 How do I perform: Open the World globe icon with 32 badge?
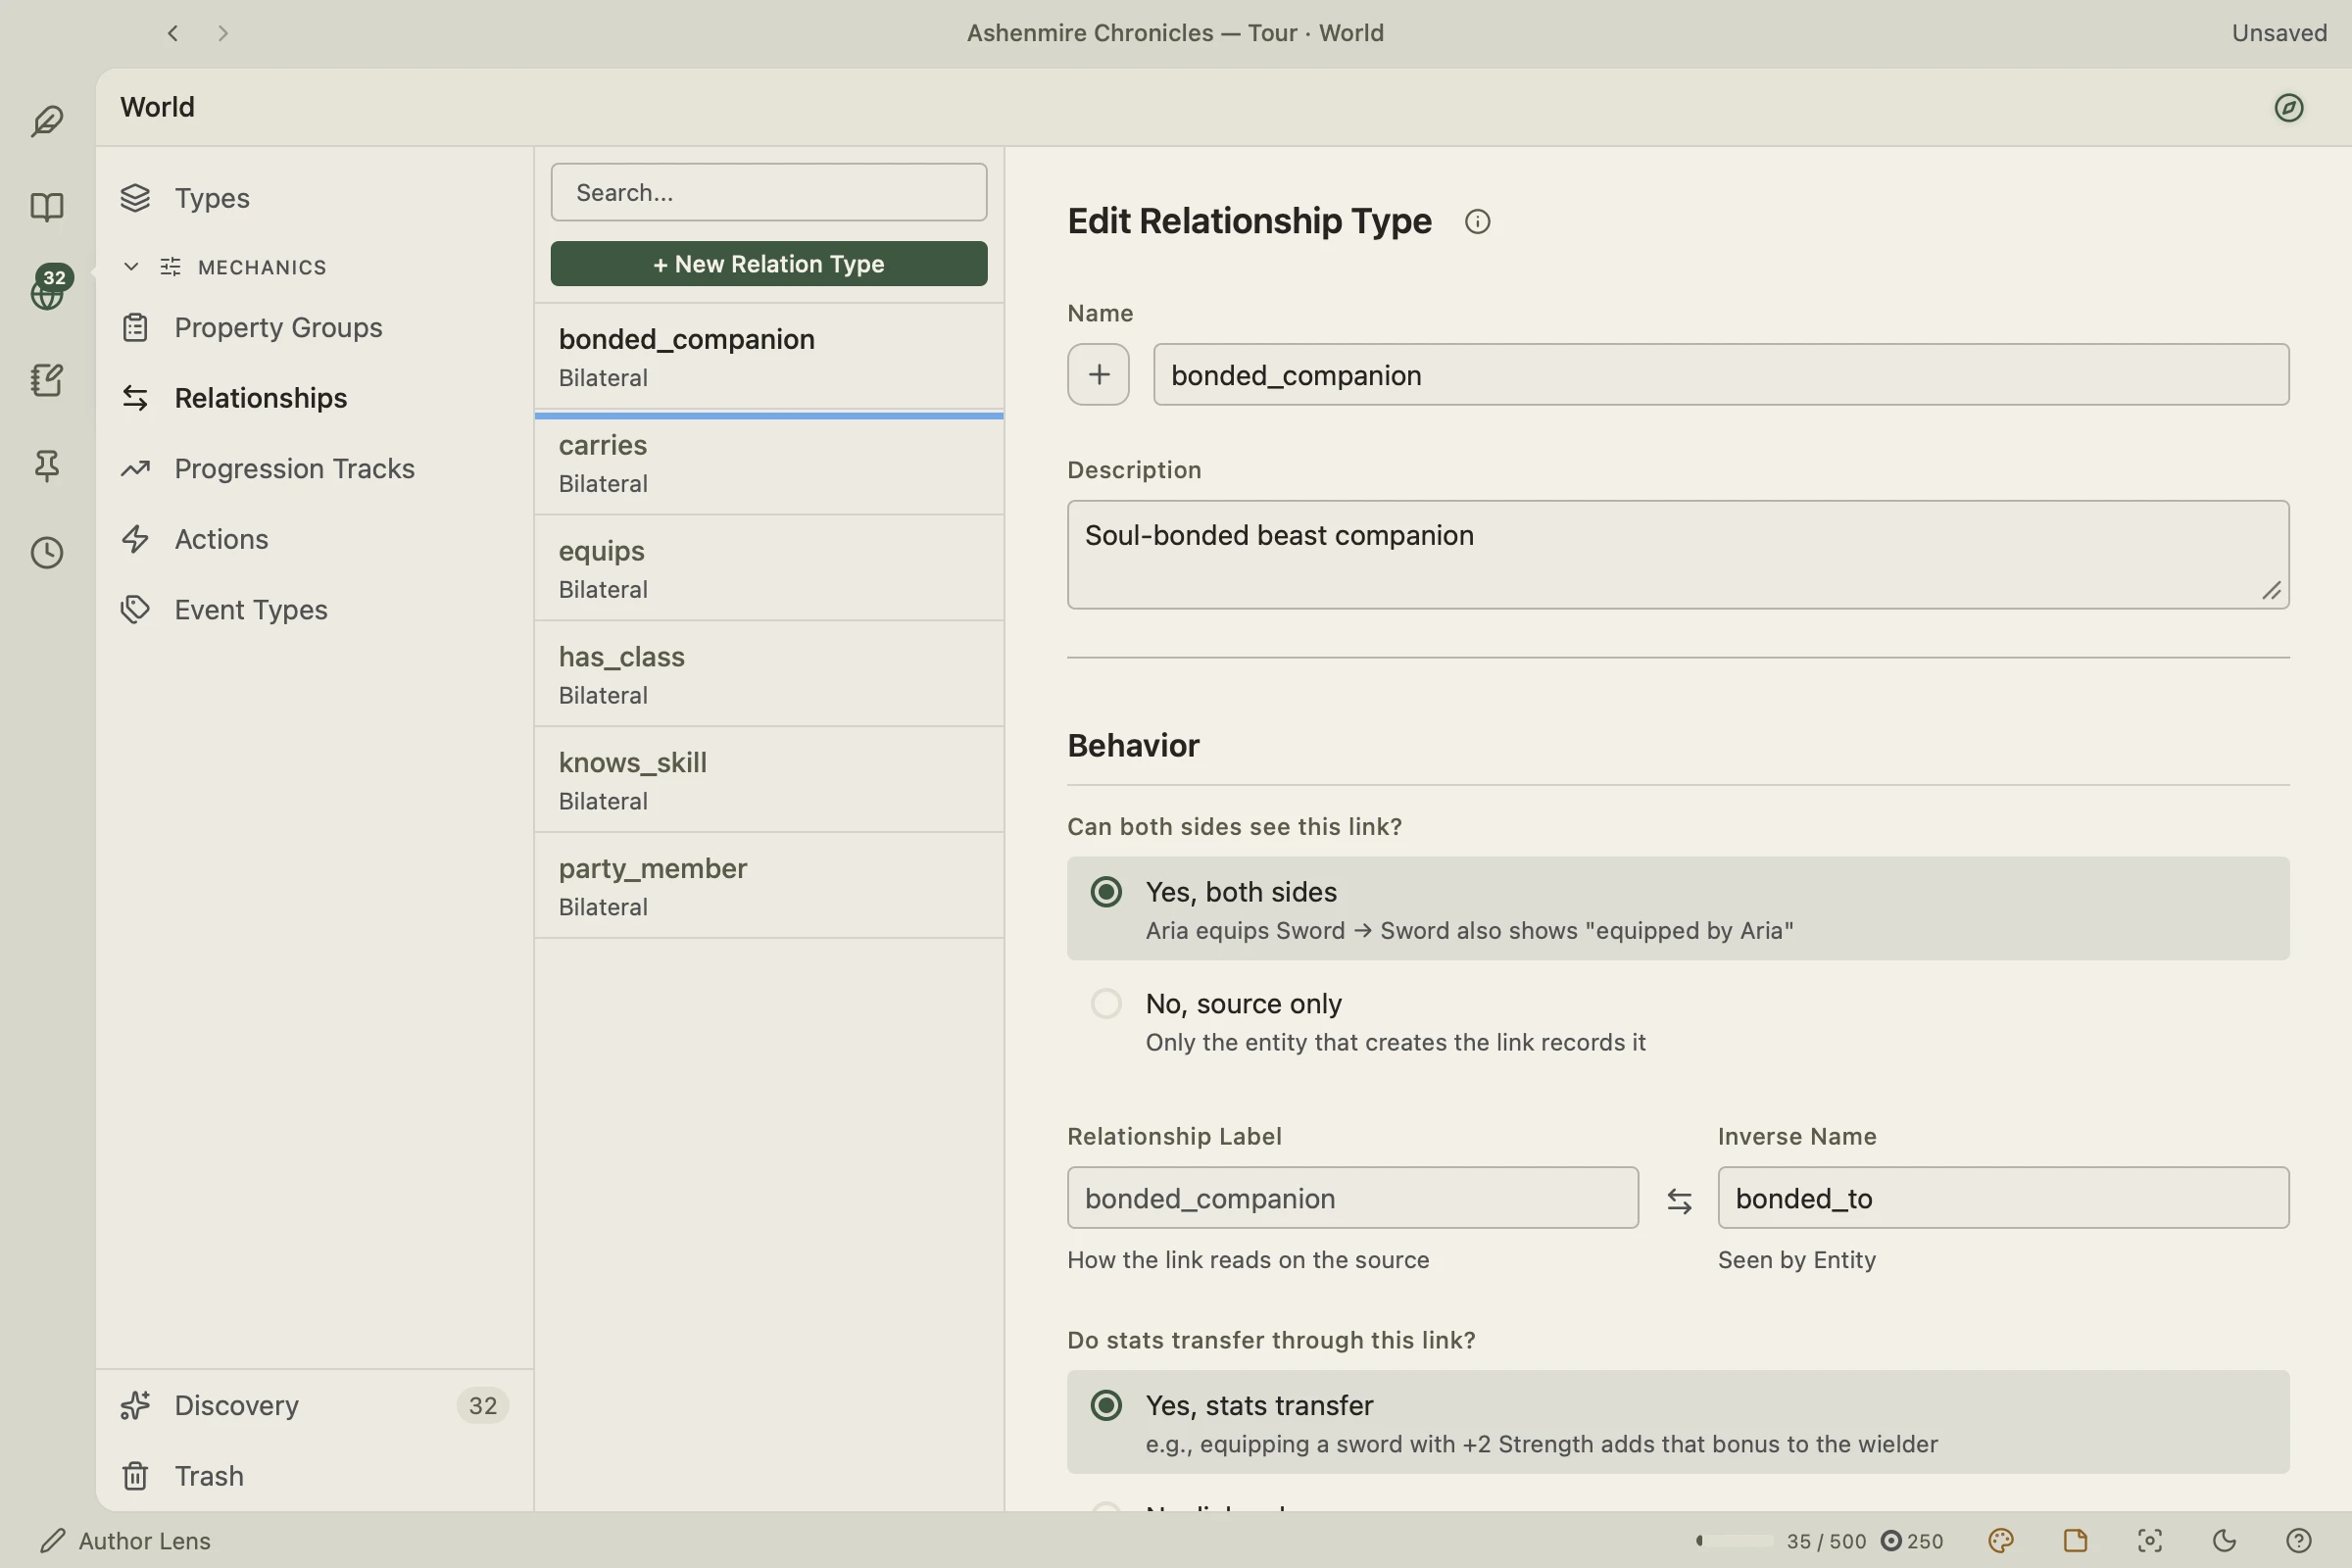pyautogui.click(x=47, y=291)
